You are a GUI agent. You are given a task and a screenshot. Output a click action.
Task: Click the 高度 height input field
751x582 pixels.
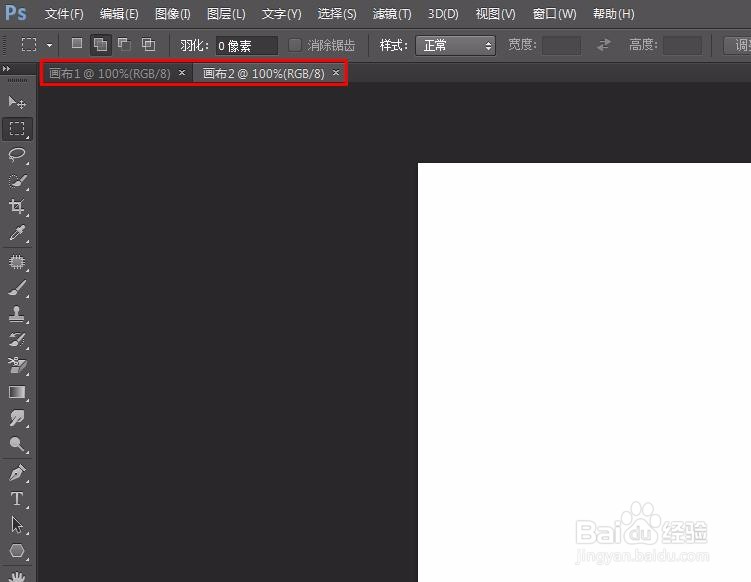682,46
